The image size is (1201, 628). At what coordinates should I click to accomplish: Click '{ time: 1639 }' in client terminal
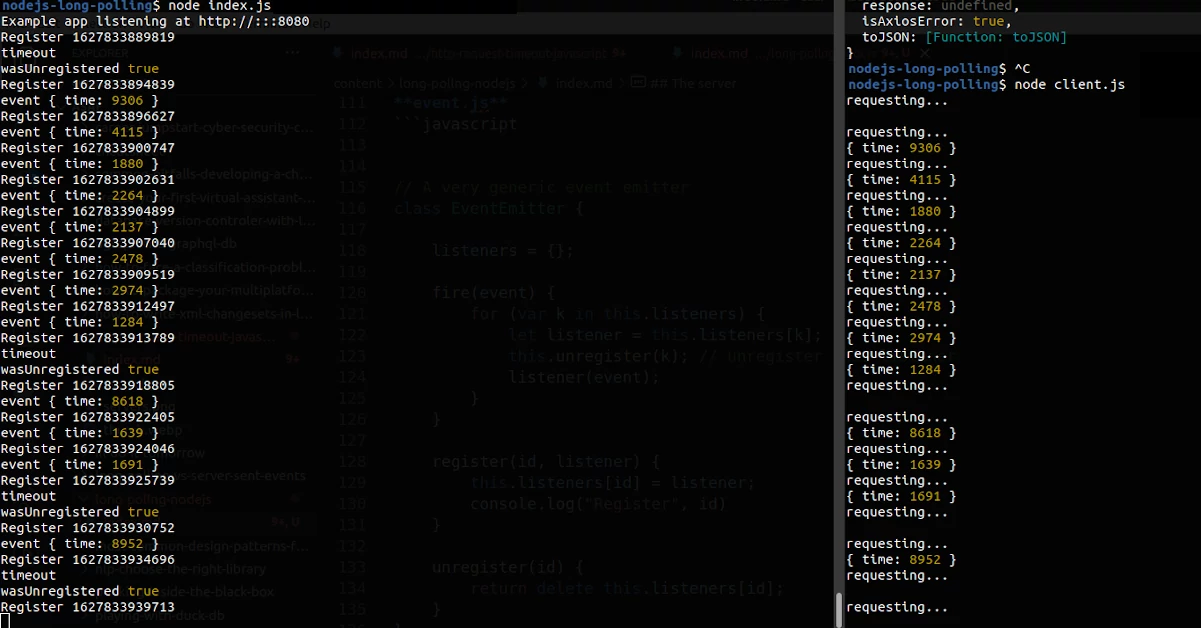902,465
